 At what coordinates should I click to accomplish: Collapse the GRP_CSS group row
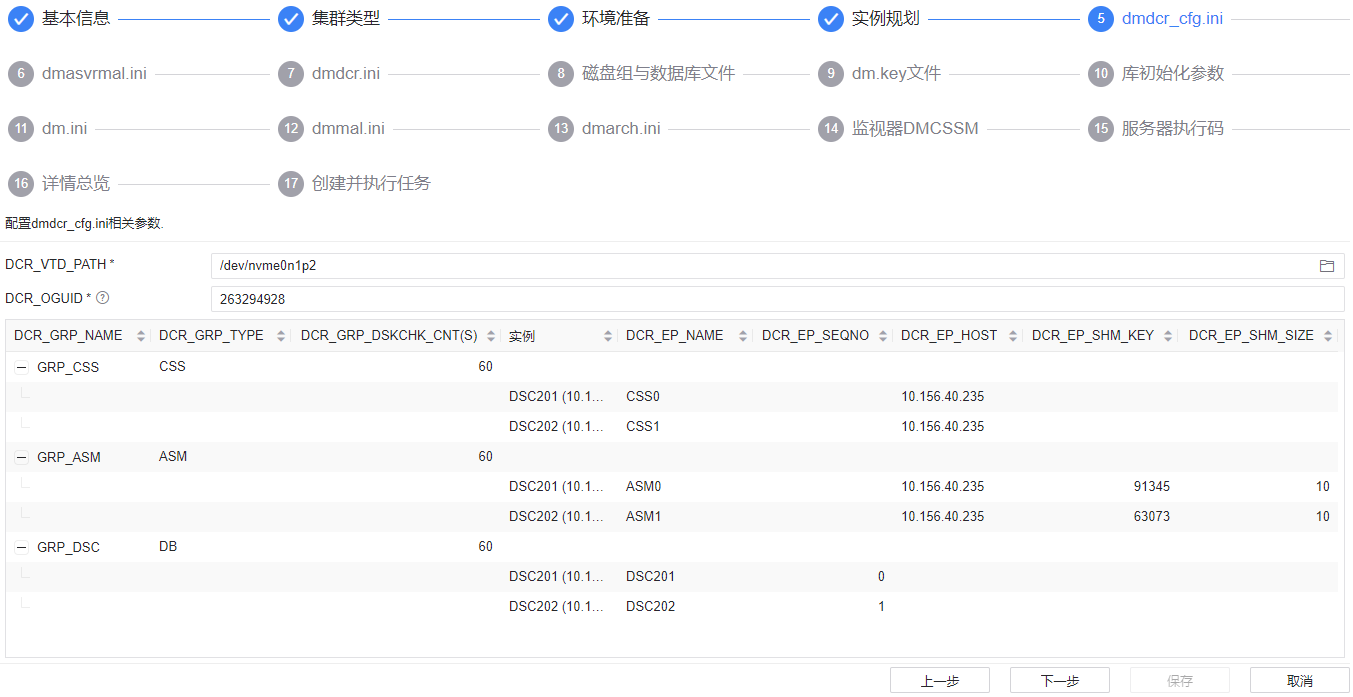pyautogui.click(x=21, y=367)
